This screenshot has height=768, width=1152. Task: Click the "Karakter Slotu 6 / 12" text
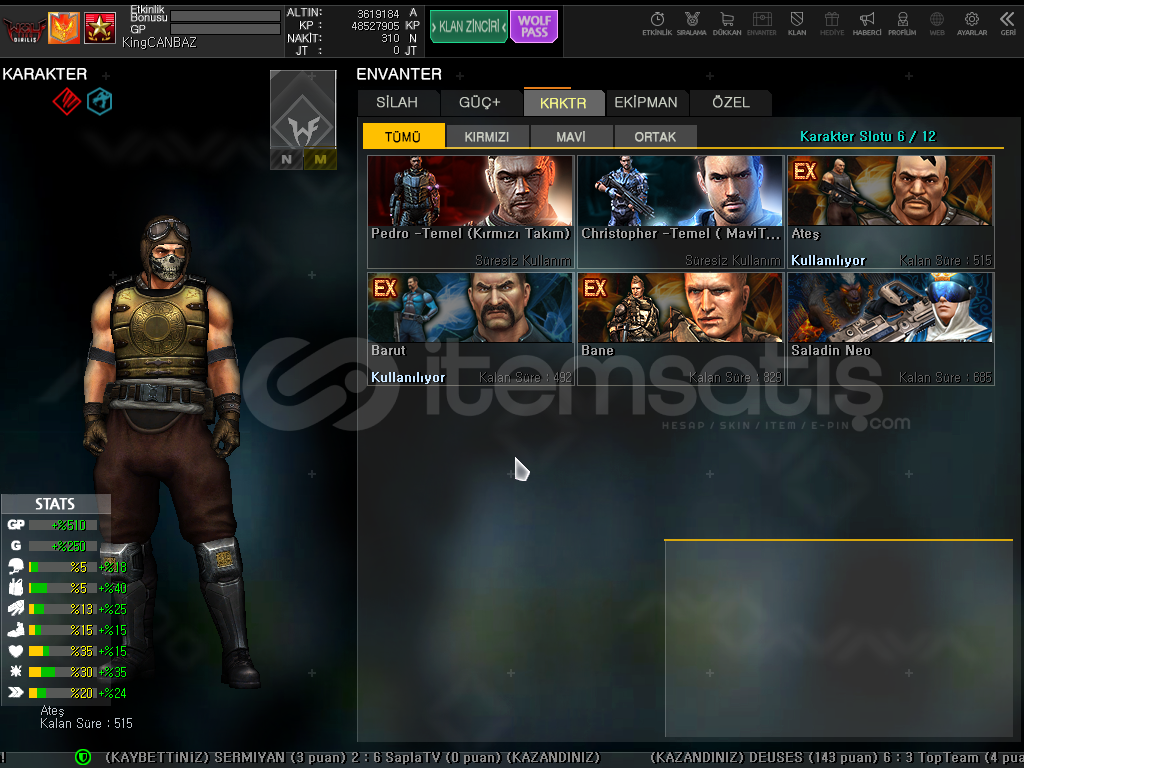[x=868, y=136]
